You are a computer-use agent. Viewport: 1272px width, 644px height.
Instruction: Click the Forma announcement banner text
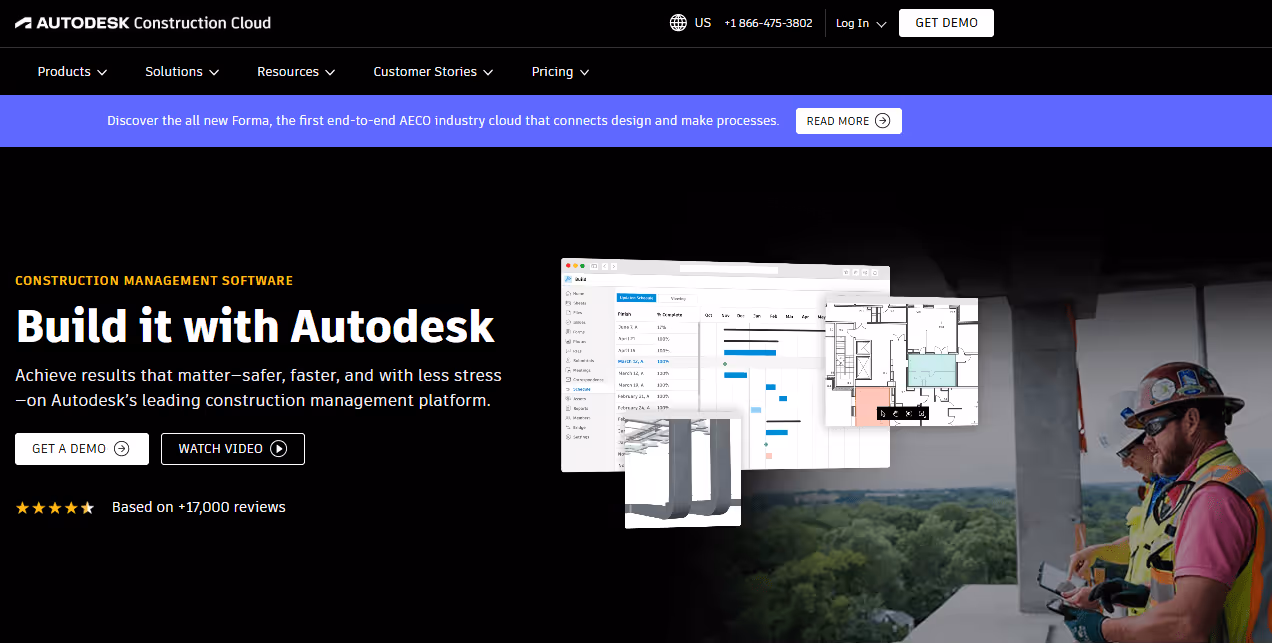click(443, 121)
